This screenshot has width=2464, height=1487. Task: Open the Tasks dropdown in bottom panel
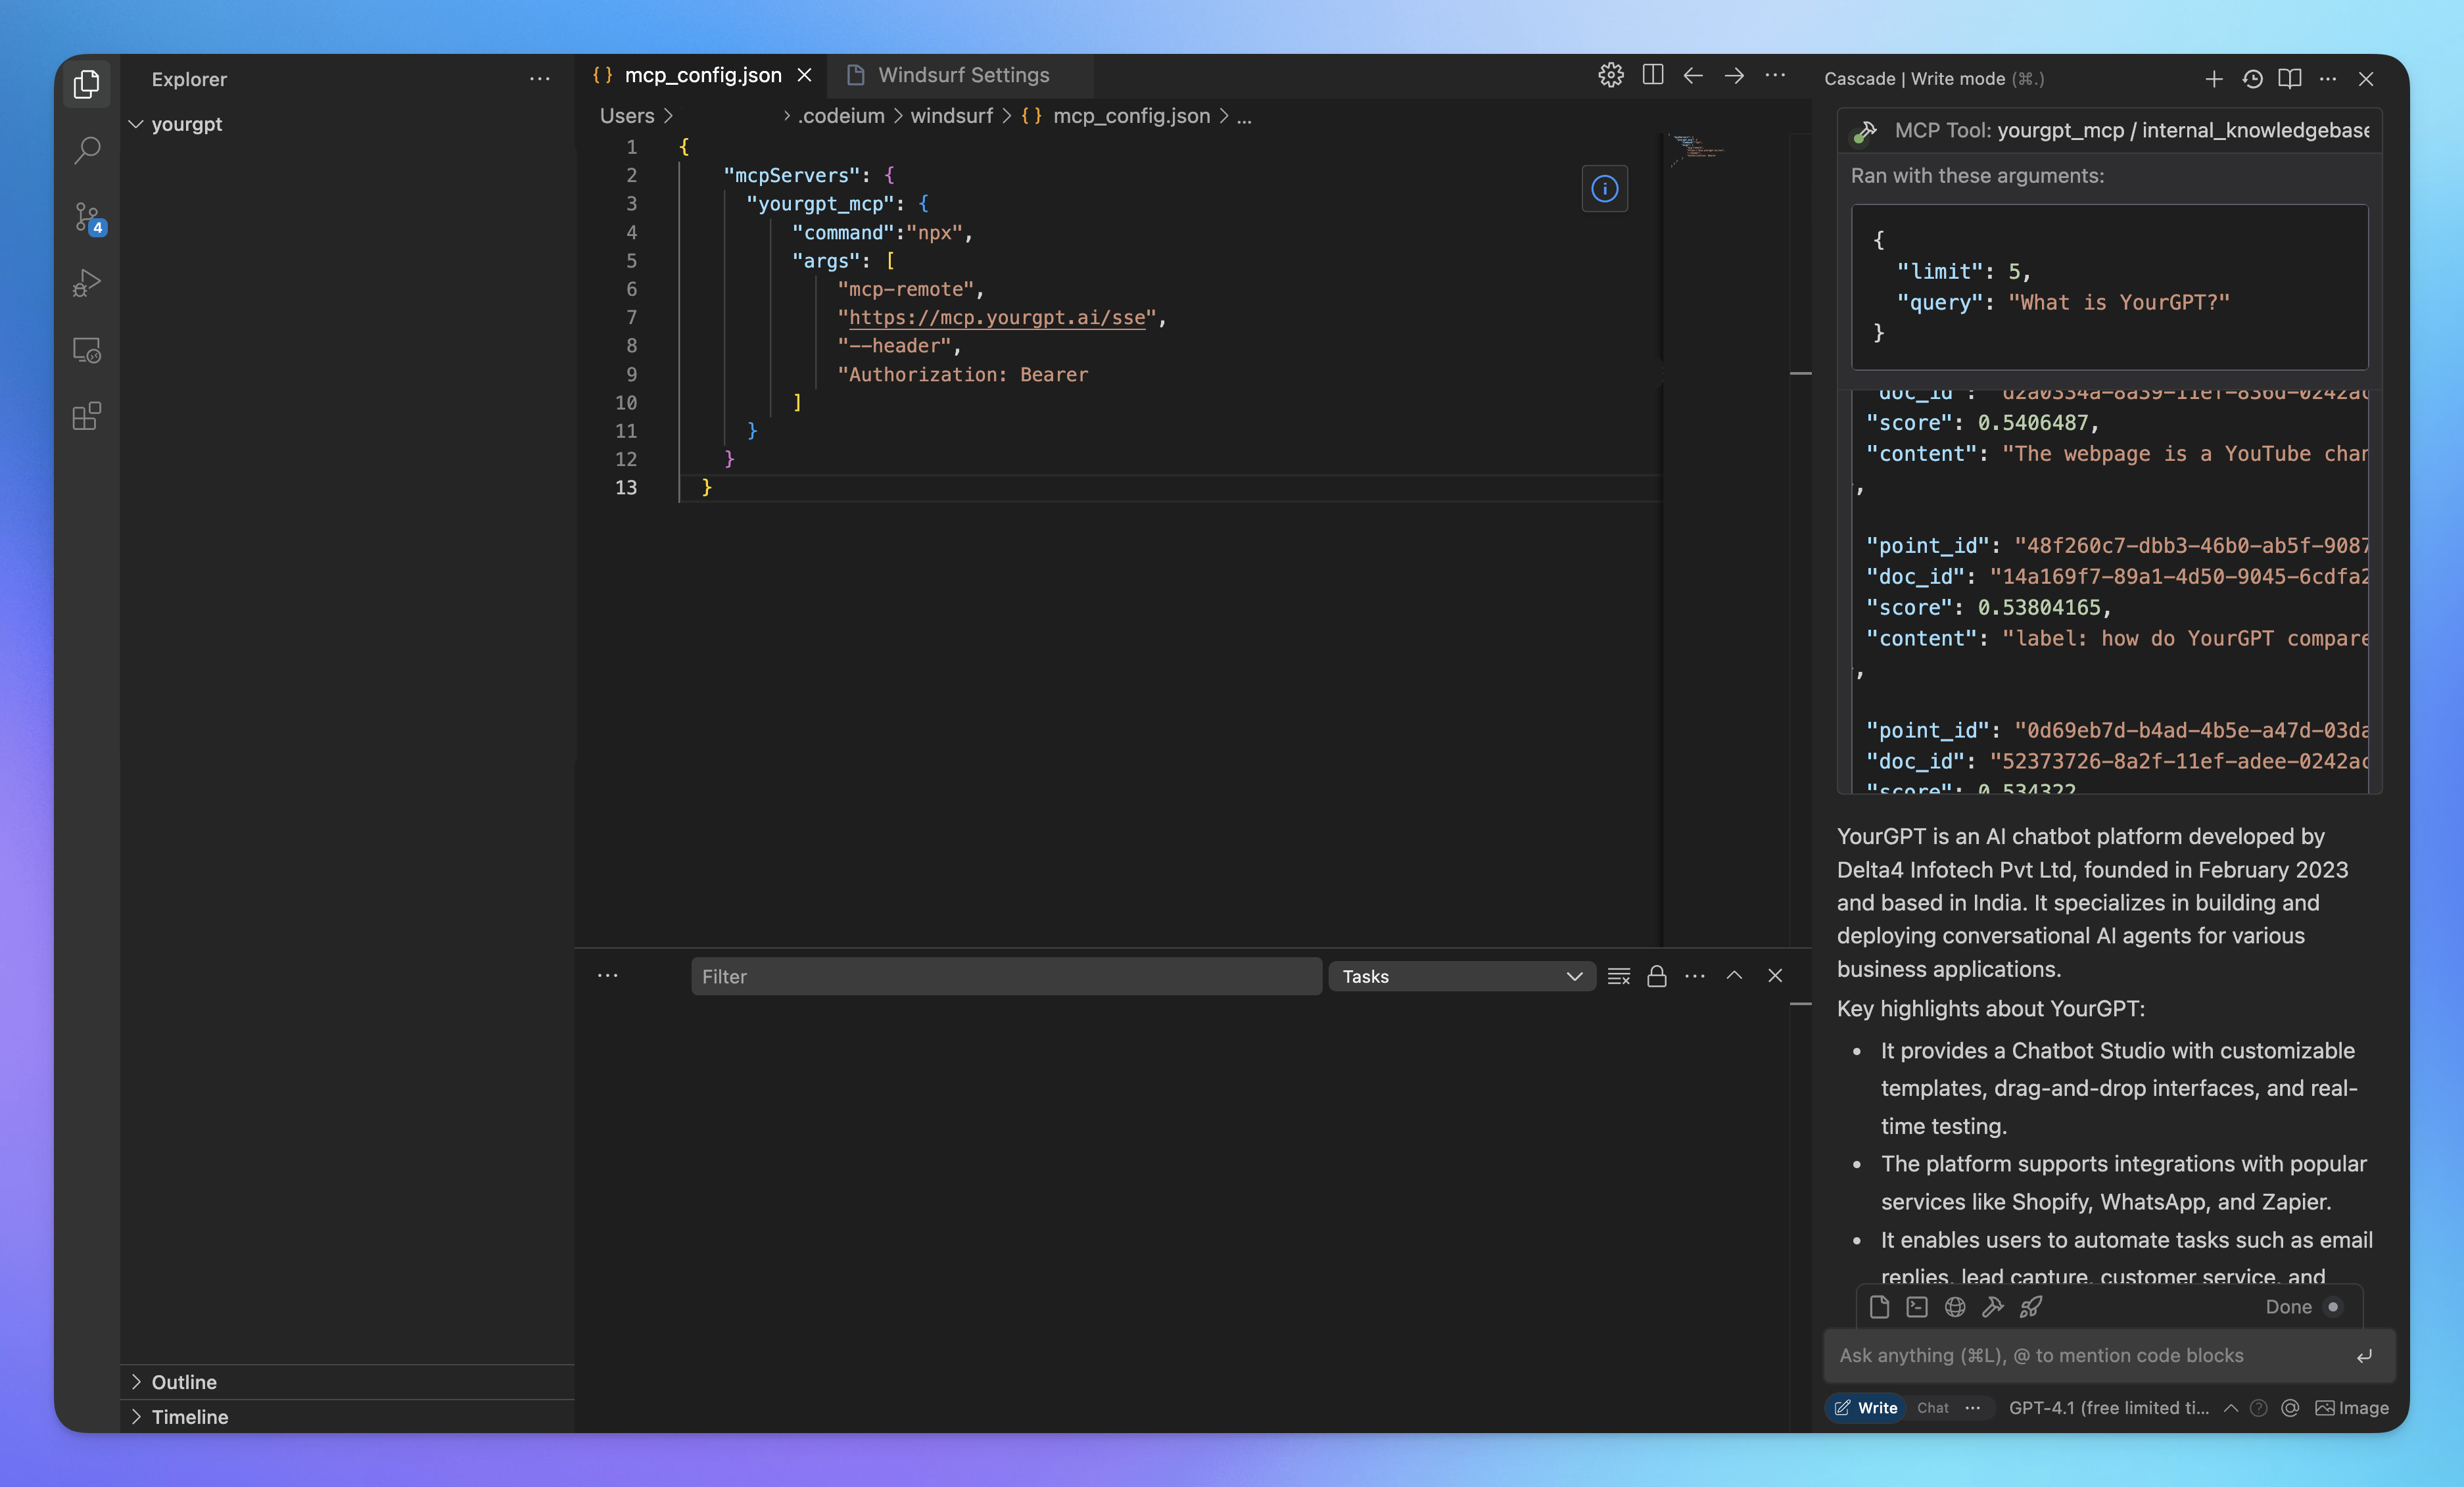click(1461, 976)
